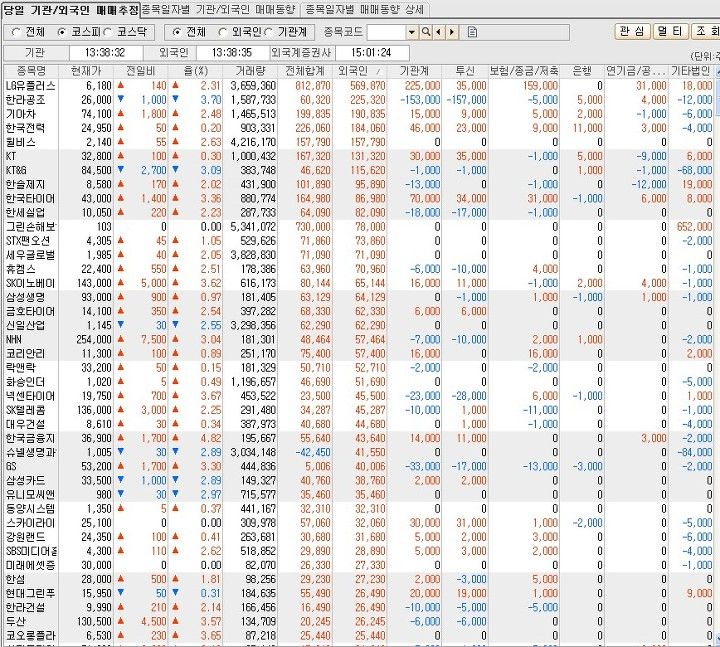
Task: Sort by the 보험/증금/저축 column header
Action: coord(524,71)
